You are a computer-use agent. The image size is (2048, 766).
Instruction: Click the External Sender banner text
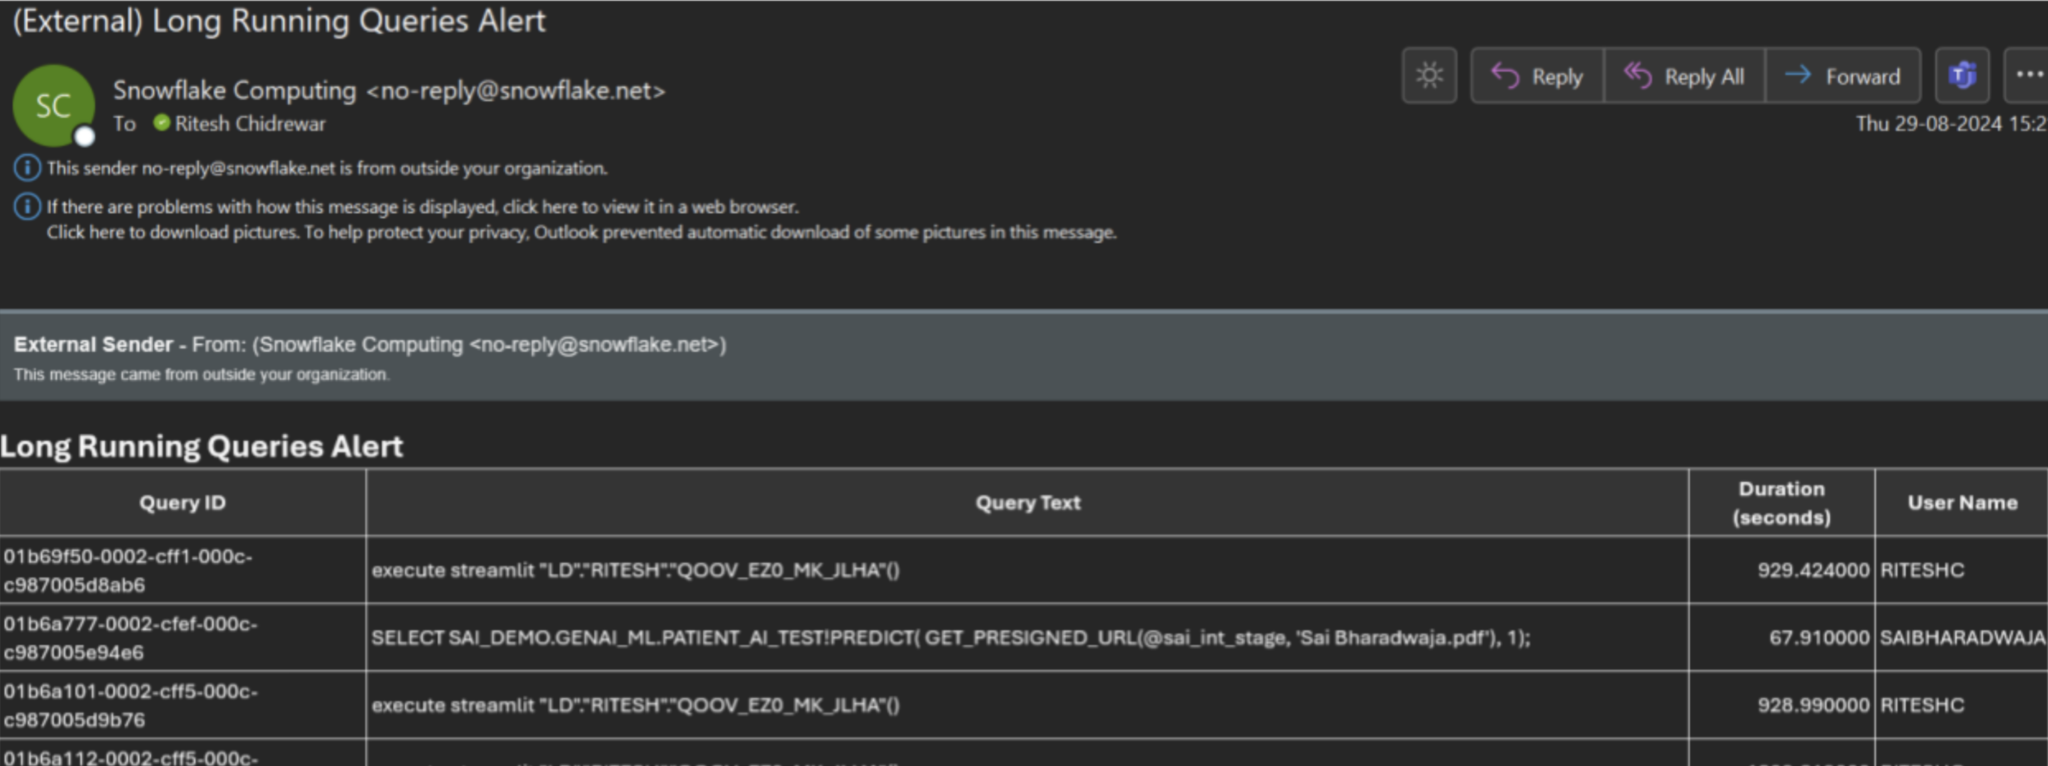(370, 345)
